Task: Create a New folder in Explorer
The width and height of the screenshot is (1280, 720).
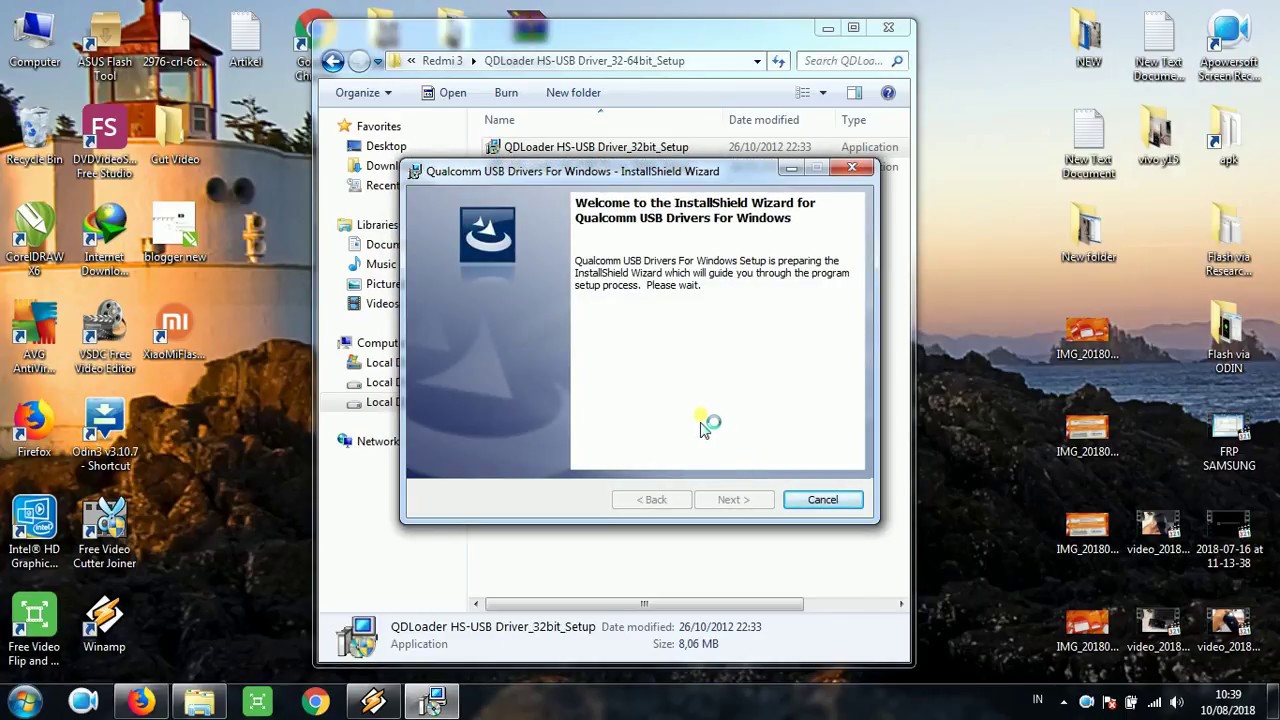Action: [573, 92]
